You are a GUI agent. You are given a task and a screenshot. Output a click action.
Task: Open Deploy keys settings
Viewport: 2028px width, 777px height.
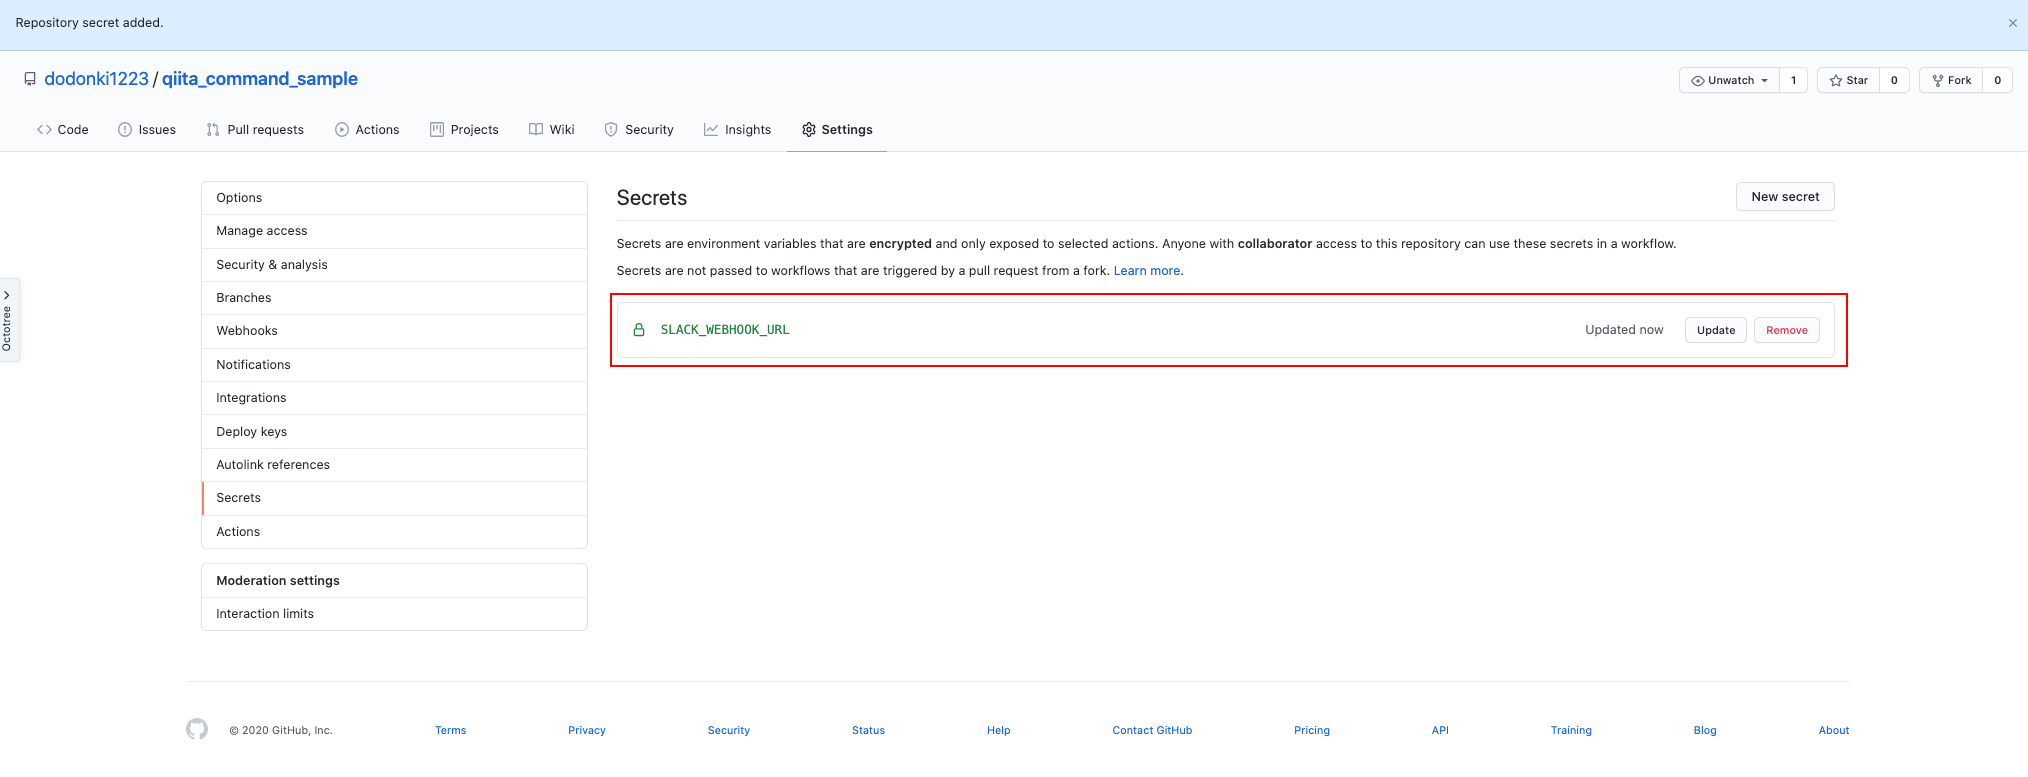click(x=394, y=432)
